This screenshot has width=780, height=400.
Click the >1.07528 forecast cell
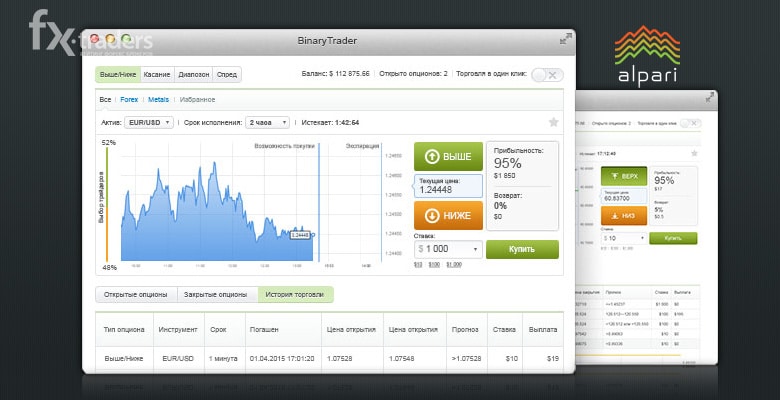click(467, 358)
